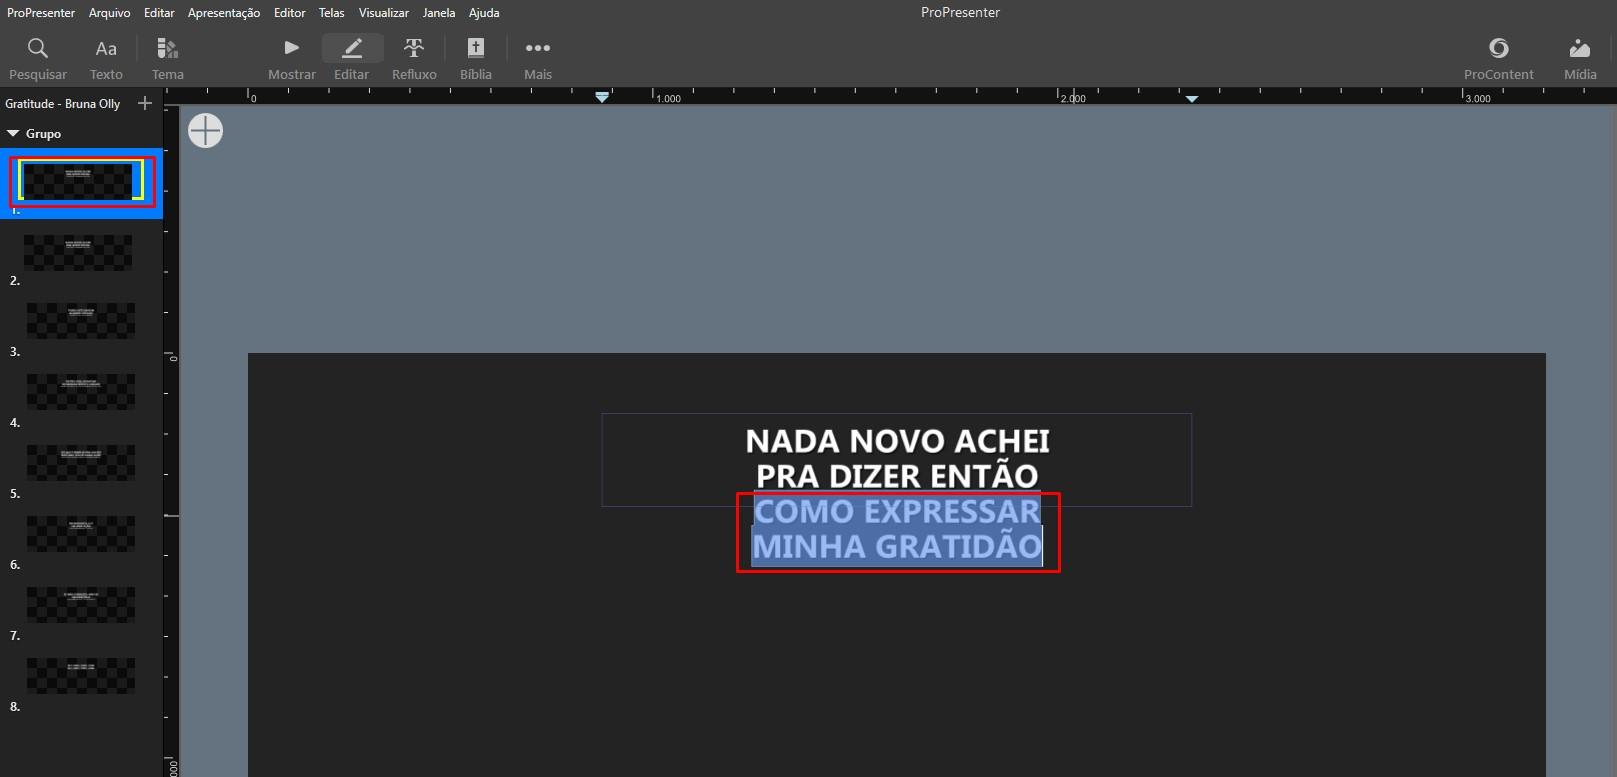Viewport: 1617px width, 777px height.
Task: Open the Apresentação menu
Action: 224,13
